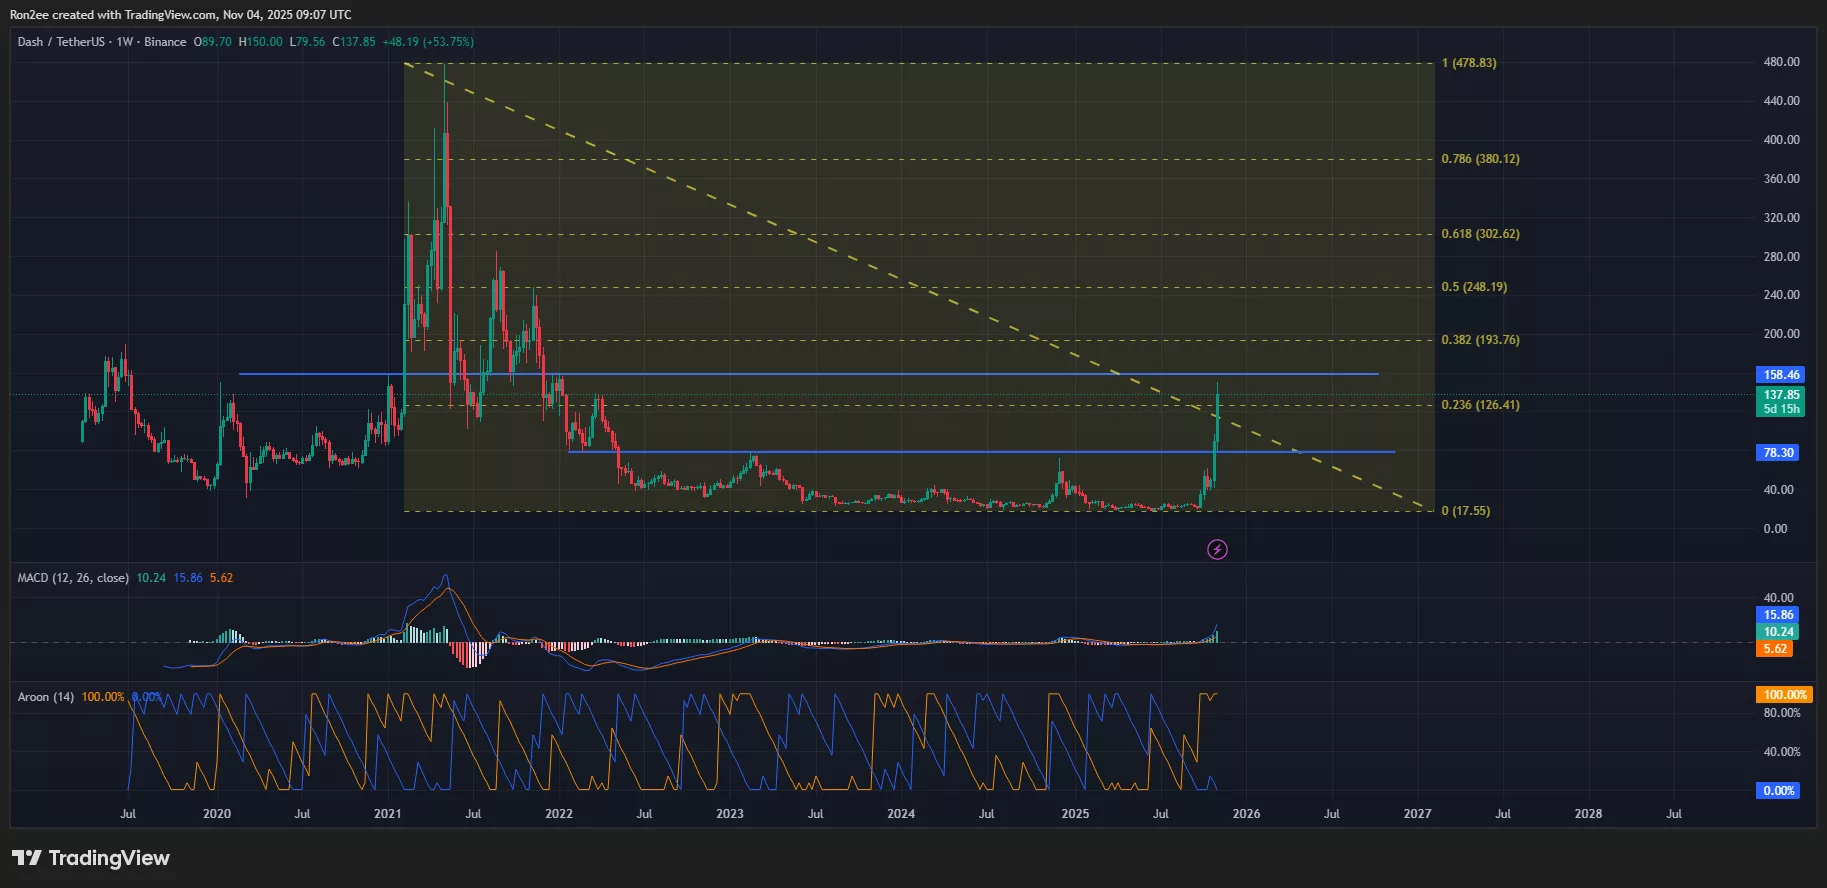The image size is (1827, 888).
Task: Select the 0.236 (126.41) Fibonacci level label
Action: pyautogui.click(x=1480, y=405)
